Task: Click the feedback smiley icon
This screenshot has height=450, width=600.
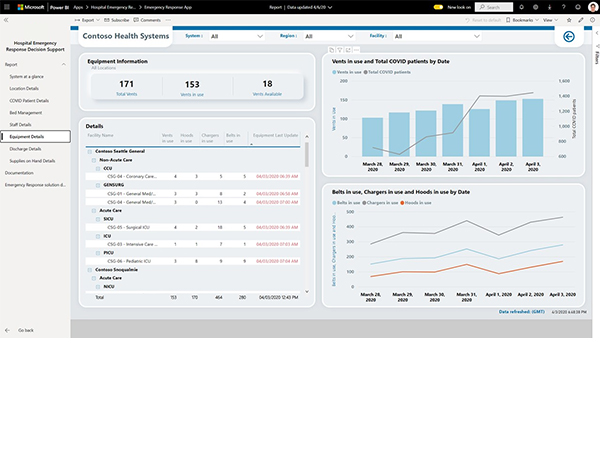Action: 578,7
